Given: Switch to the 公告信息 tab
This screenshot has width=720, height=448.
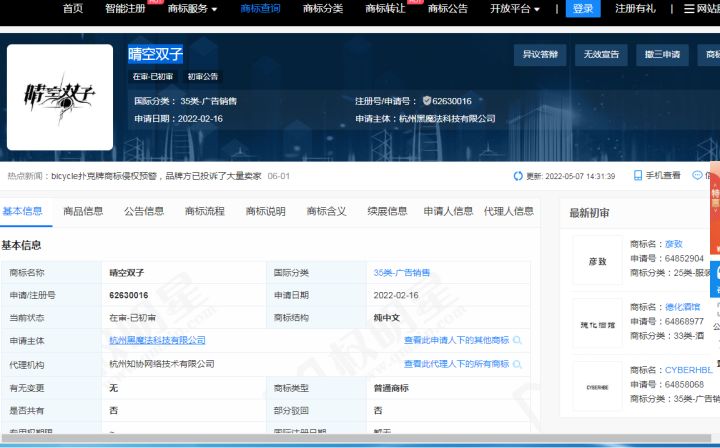Looking at the screenshot, I should [144, 211].
